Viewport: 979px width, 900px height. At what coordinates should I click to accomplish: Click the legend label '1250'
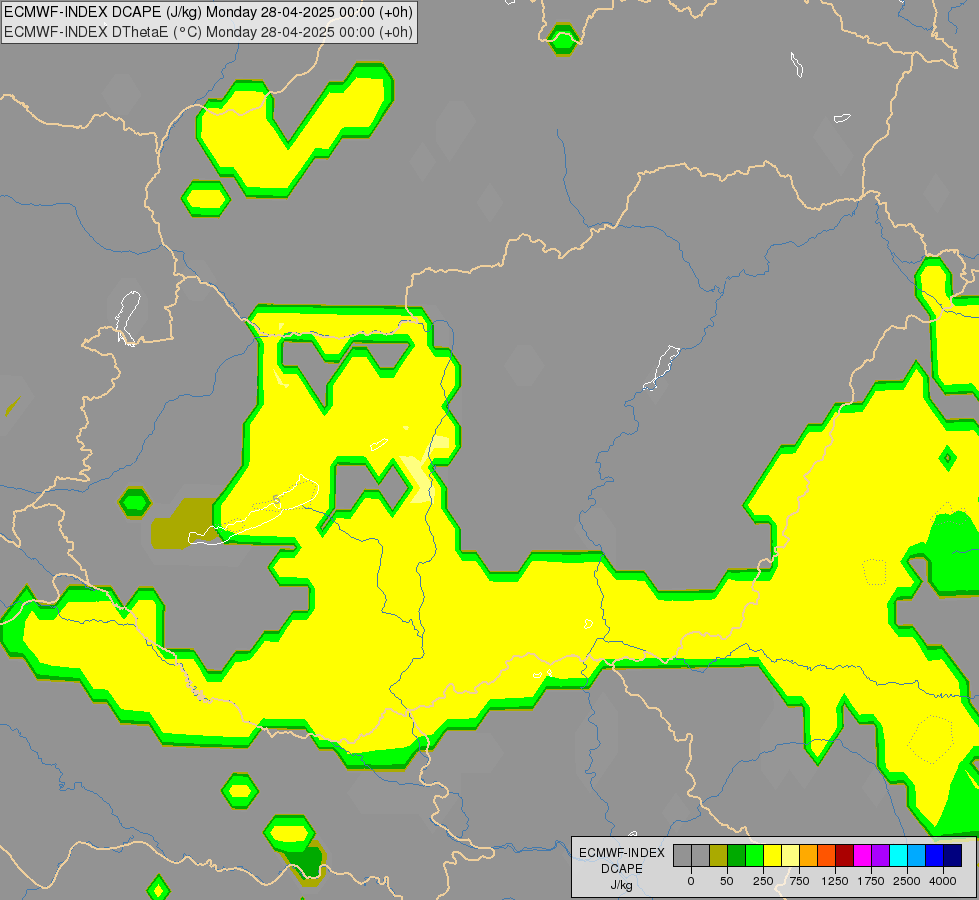(835, 881)
